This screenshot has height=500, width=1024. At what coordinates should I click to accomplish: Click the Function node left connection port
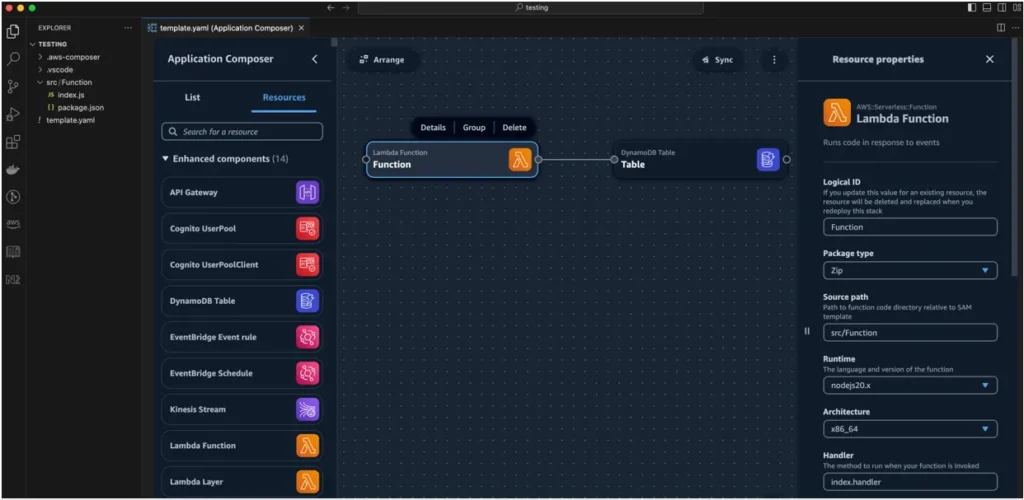coord(366,159)
